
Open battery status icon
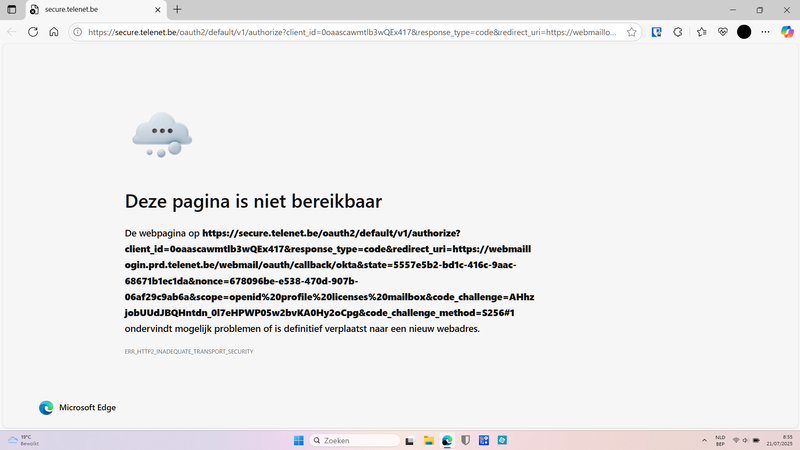756,440
